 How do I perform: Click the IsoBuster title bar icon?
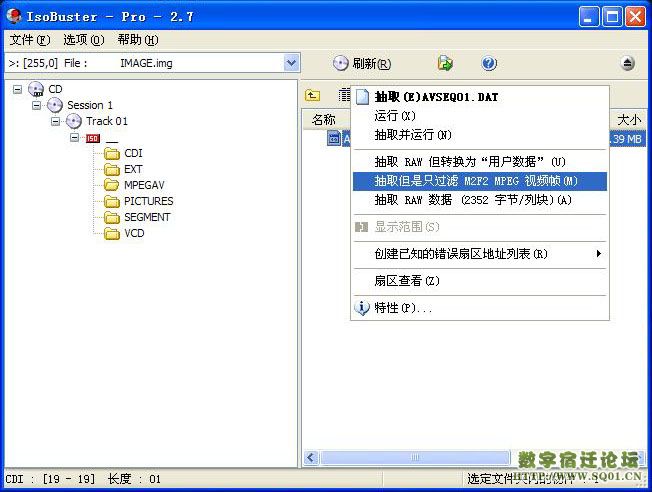coord(14,16)
